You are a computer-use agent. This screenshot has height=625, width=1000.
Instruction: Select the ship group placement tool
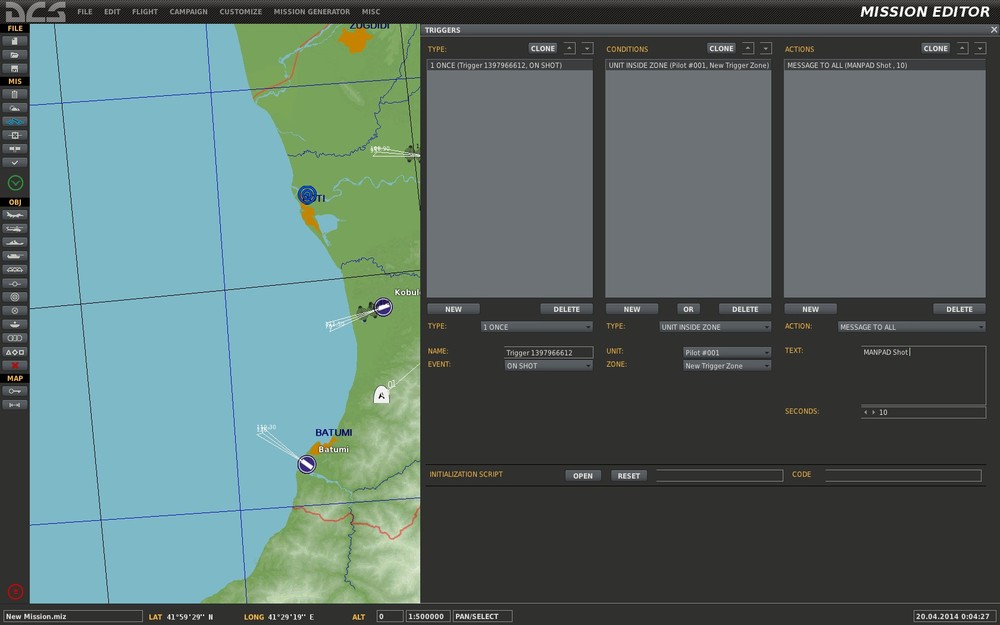click(x=15, y=242)
